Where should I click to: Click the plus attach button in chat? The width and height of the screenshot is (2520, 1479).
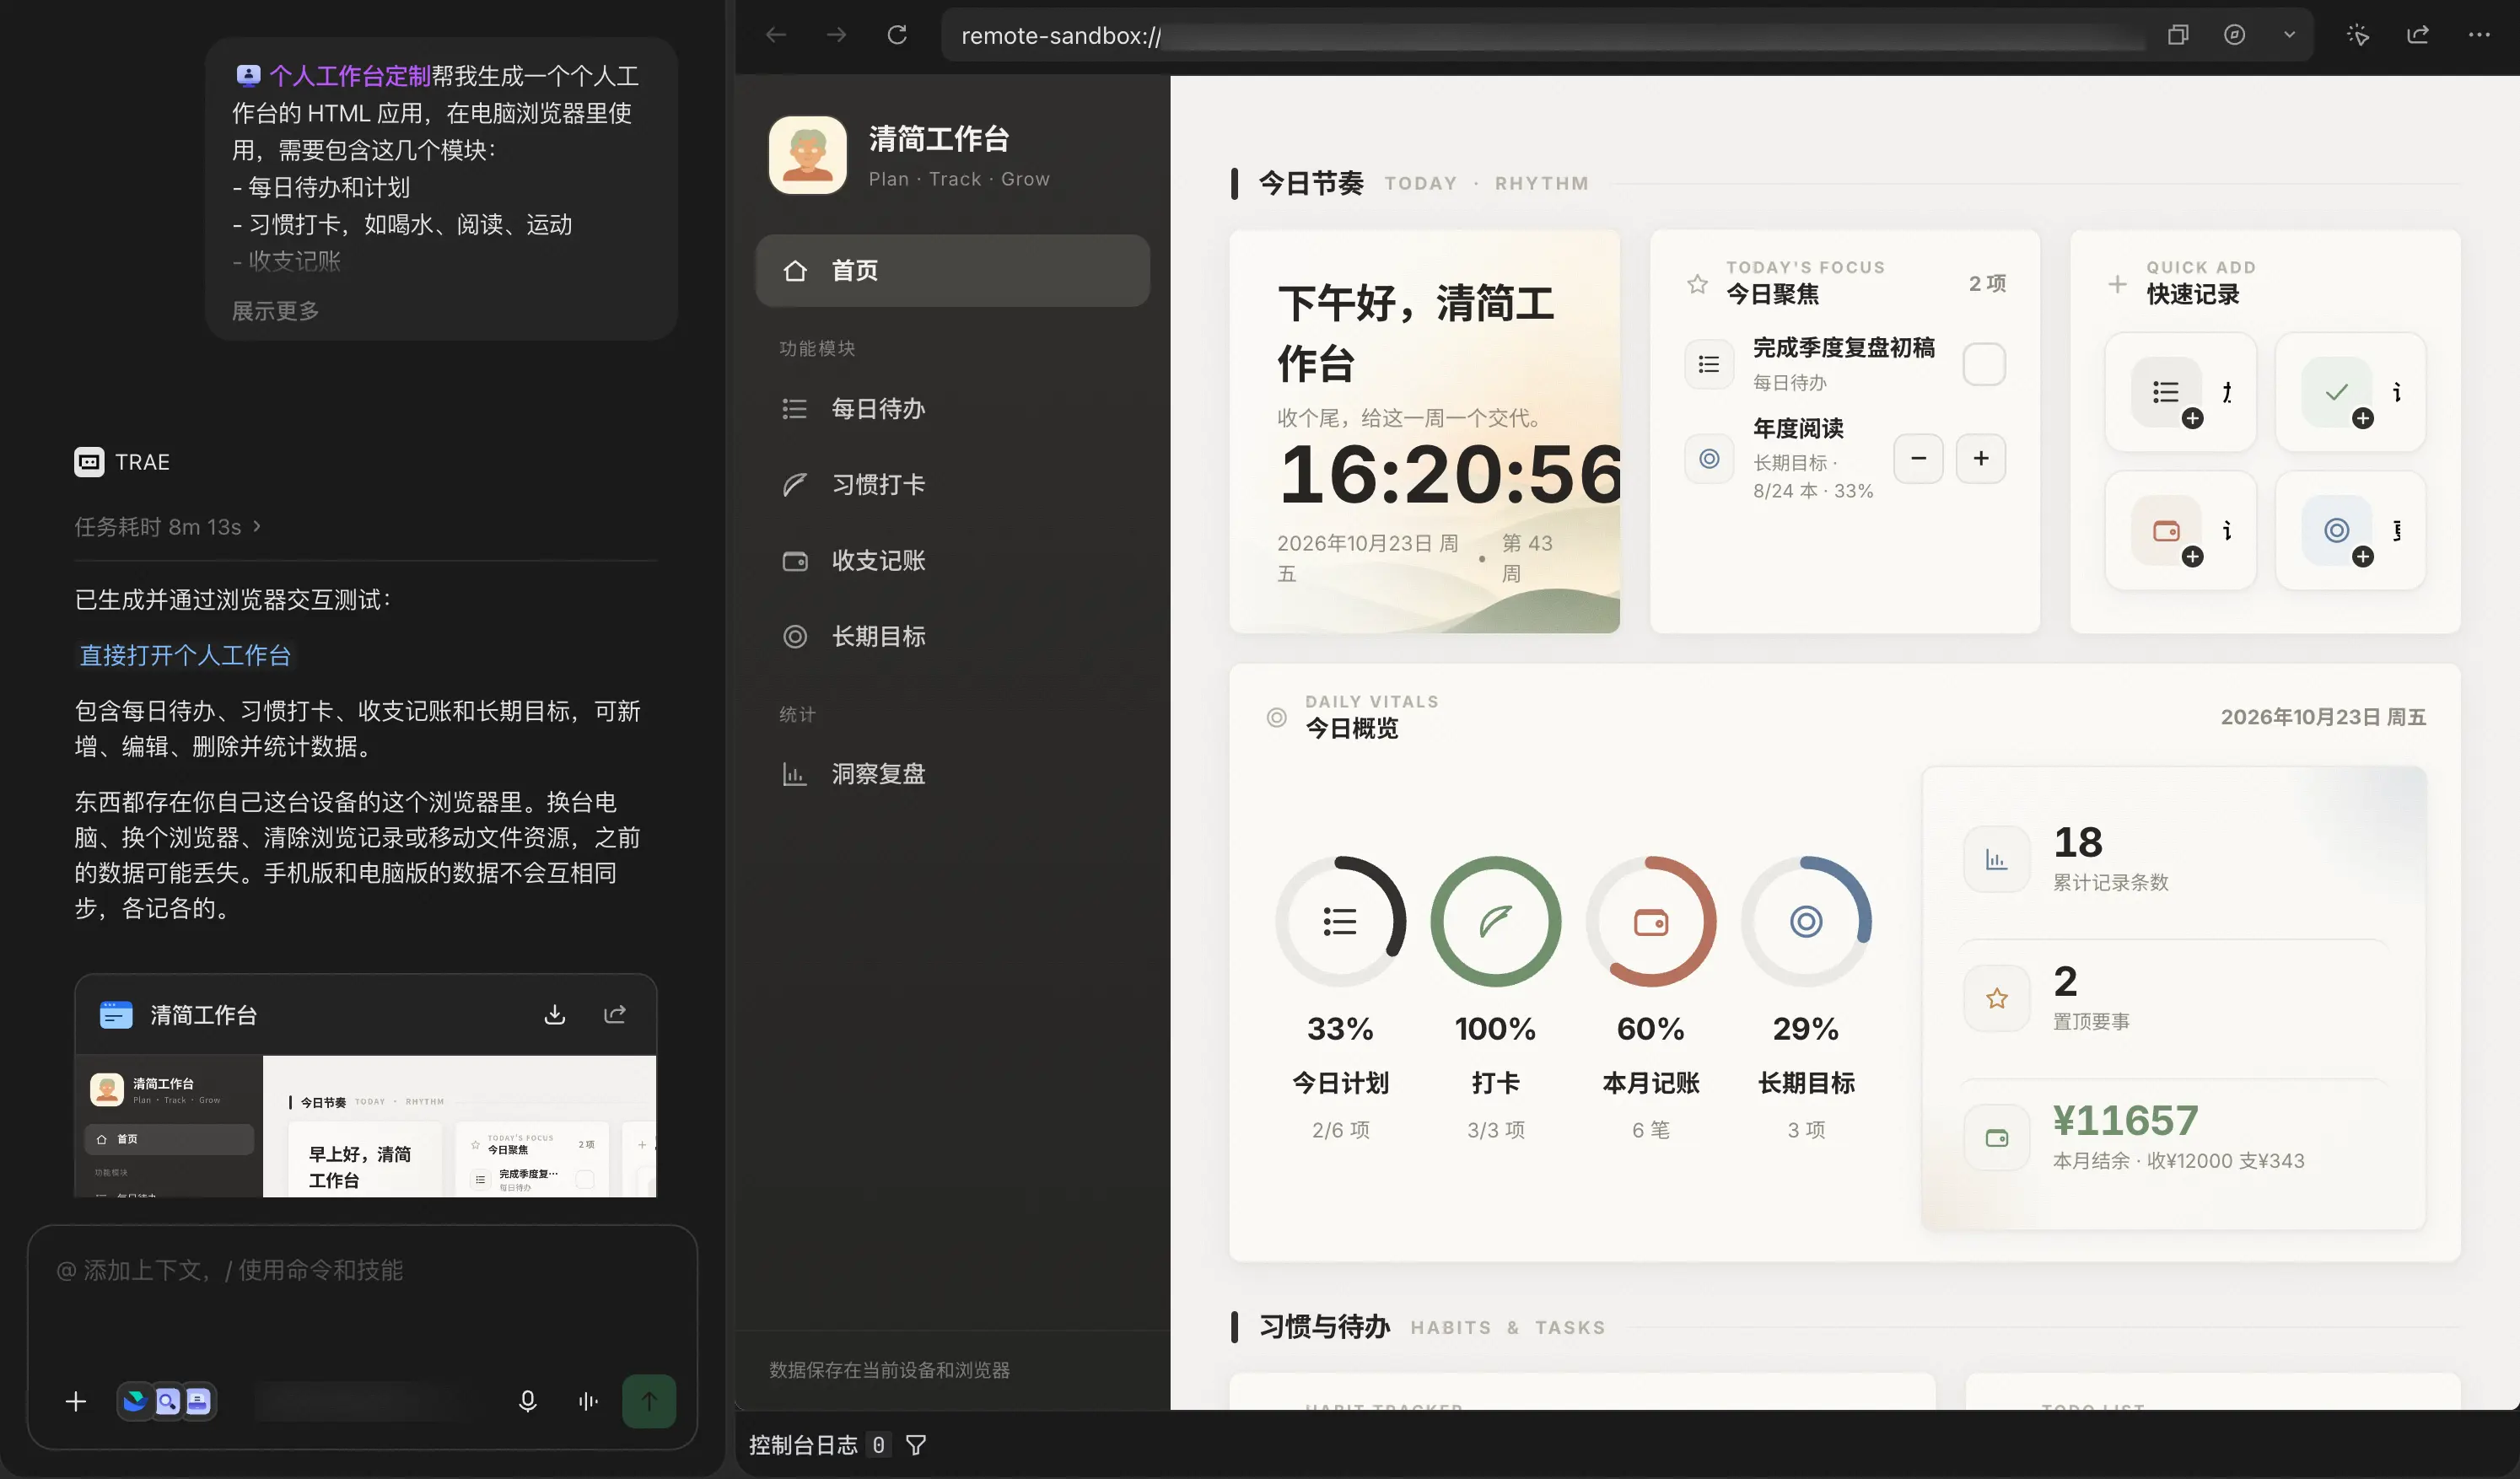tap(75, 1401)
